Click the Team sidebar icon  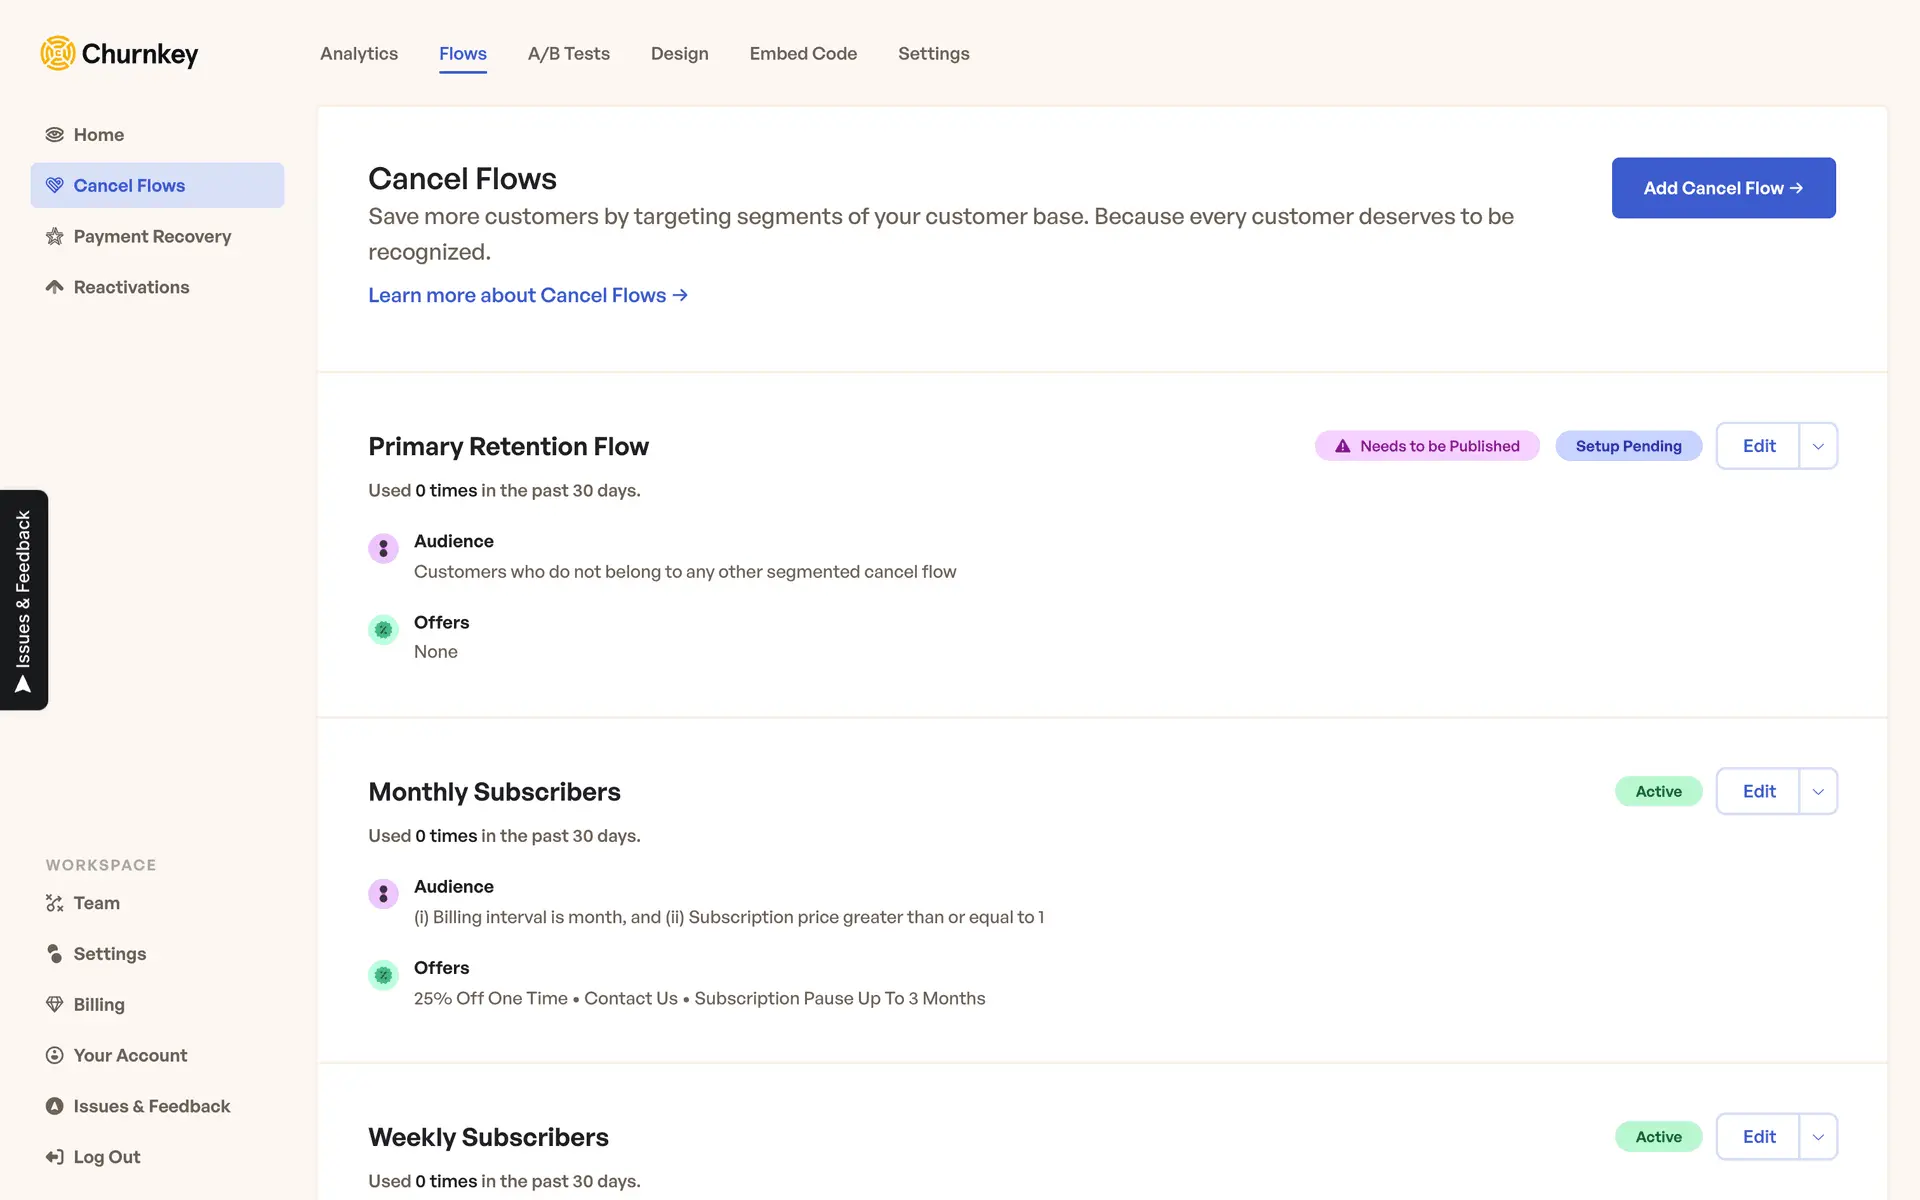tap(55, 903)
